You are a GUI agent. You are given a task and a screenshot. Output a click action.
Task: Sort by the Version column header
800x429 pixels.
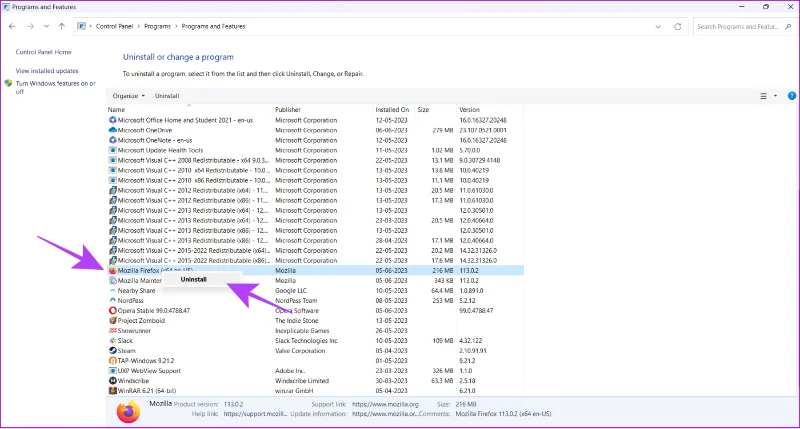[x=469, y=110]
